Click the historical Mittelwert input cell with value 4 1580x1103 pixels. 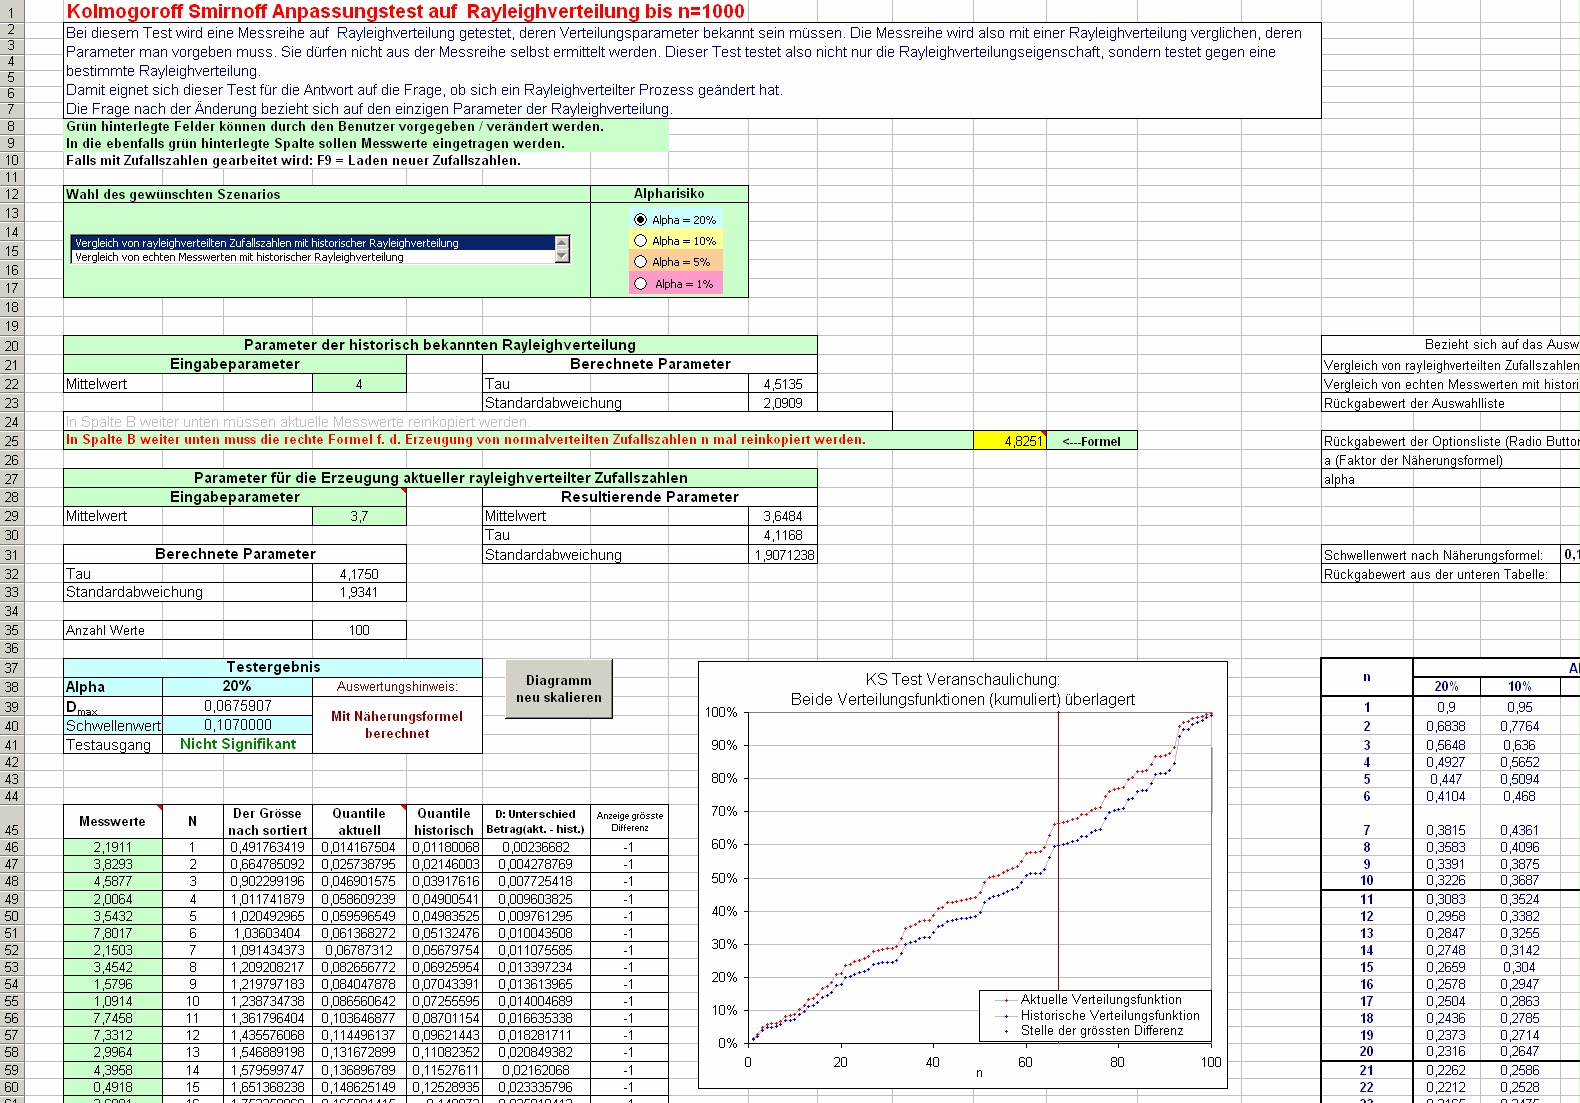click(359, 384)
